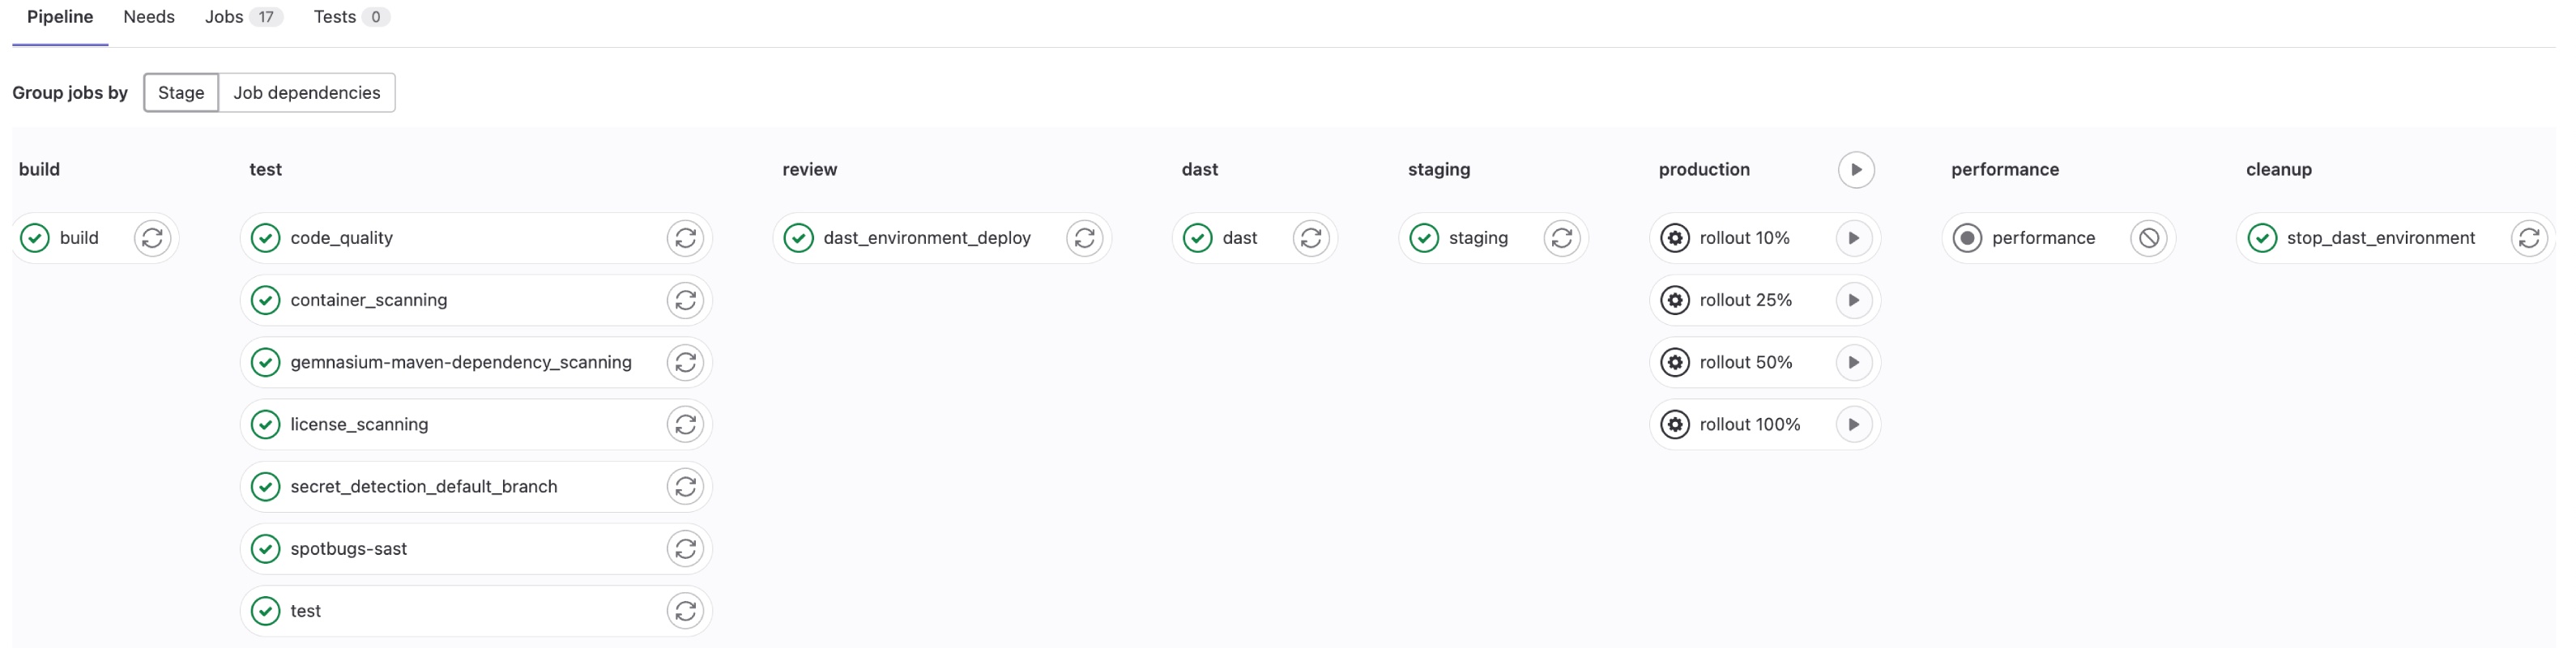The width and height of the screenshot is (2576, 648).
Task: Retry the license_scanning job
Action: tap(685, 424)
